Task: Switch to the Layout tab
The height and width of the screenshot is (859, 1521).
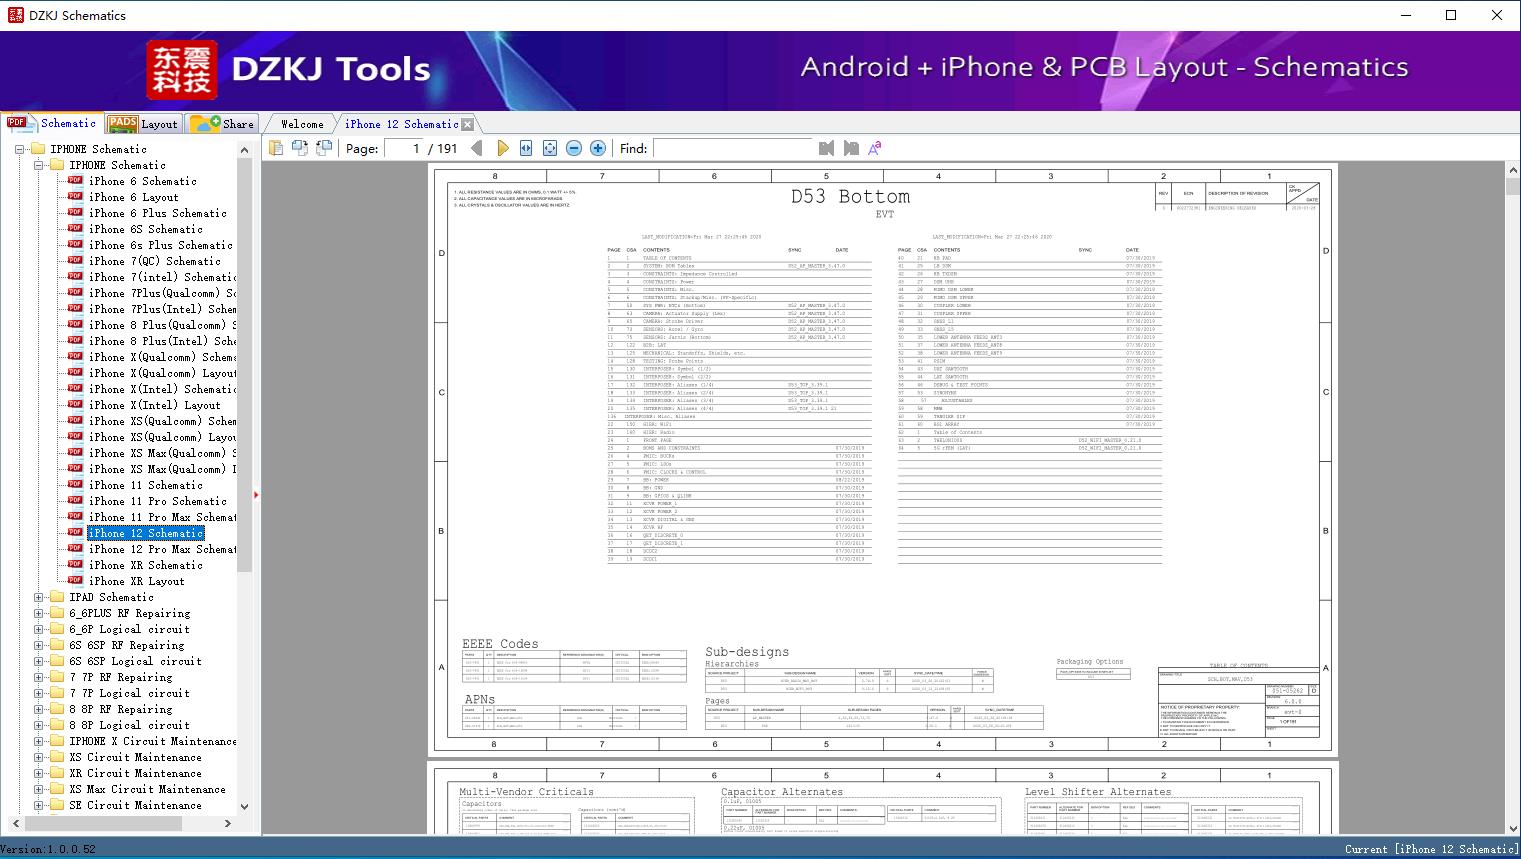Action: 144,124
